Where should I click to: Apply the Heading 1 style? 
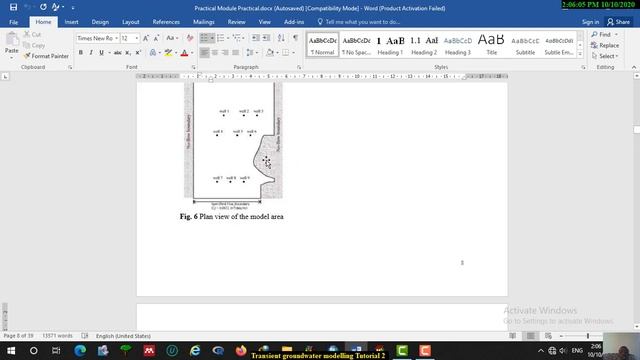(390, 44)
